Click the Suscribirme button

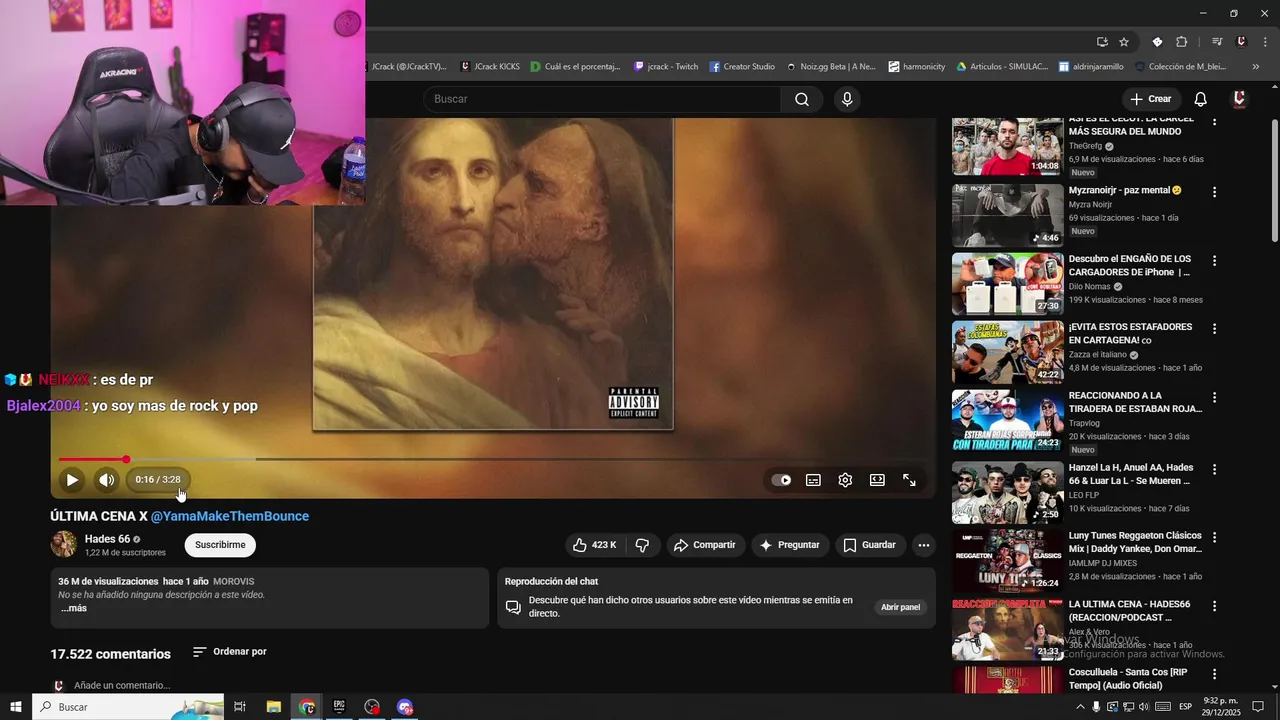click(x=220, y=545)
